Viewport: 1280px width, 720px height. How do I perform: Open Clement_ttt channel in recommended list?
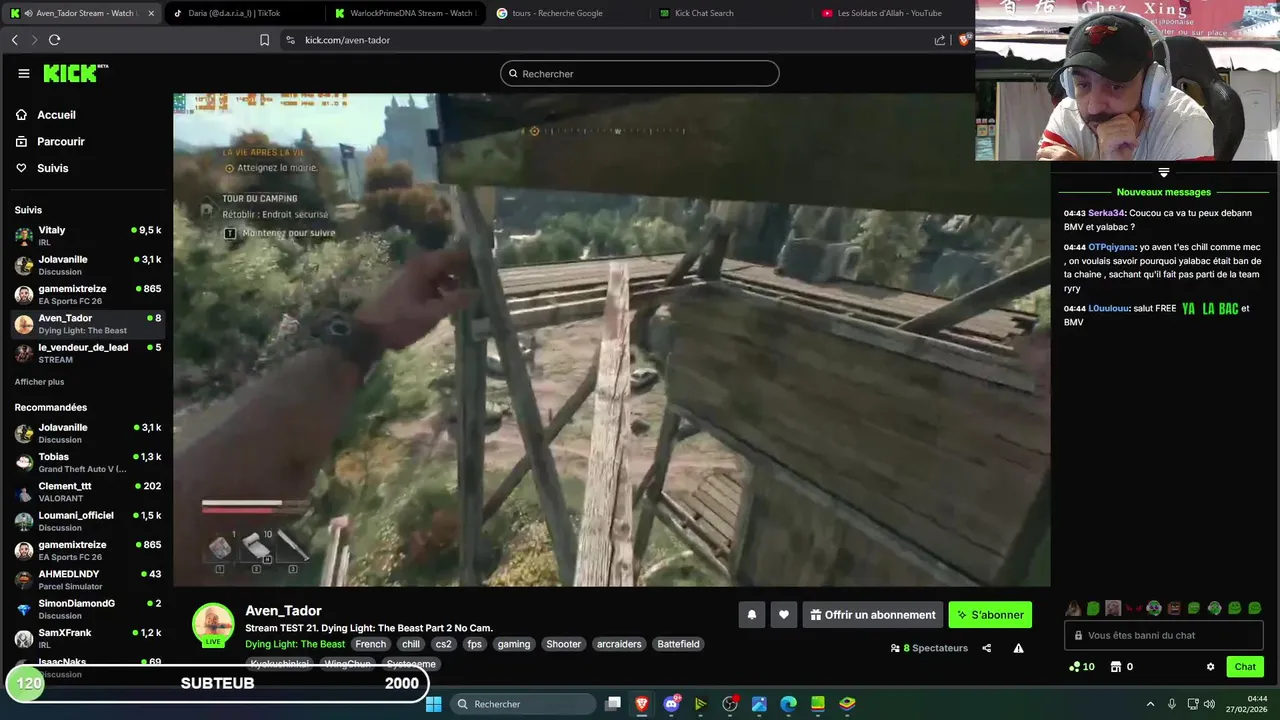[88, 491]
